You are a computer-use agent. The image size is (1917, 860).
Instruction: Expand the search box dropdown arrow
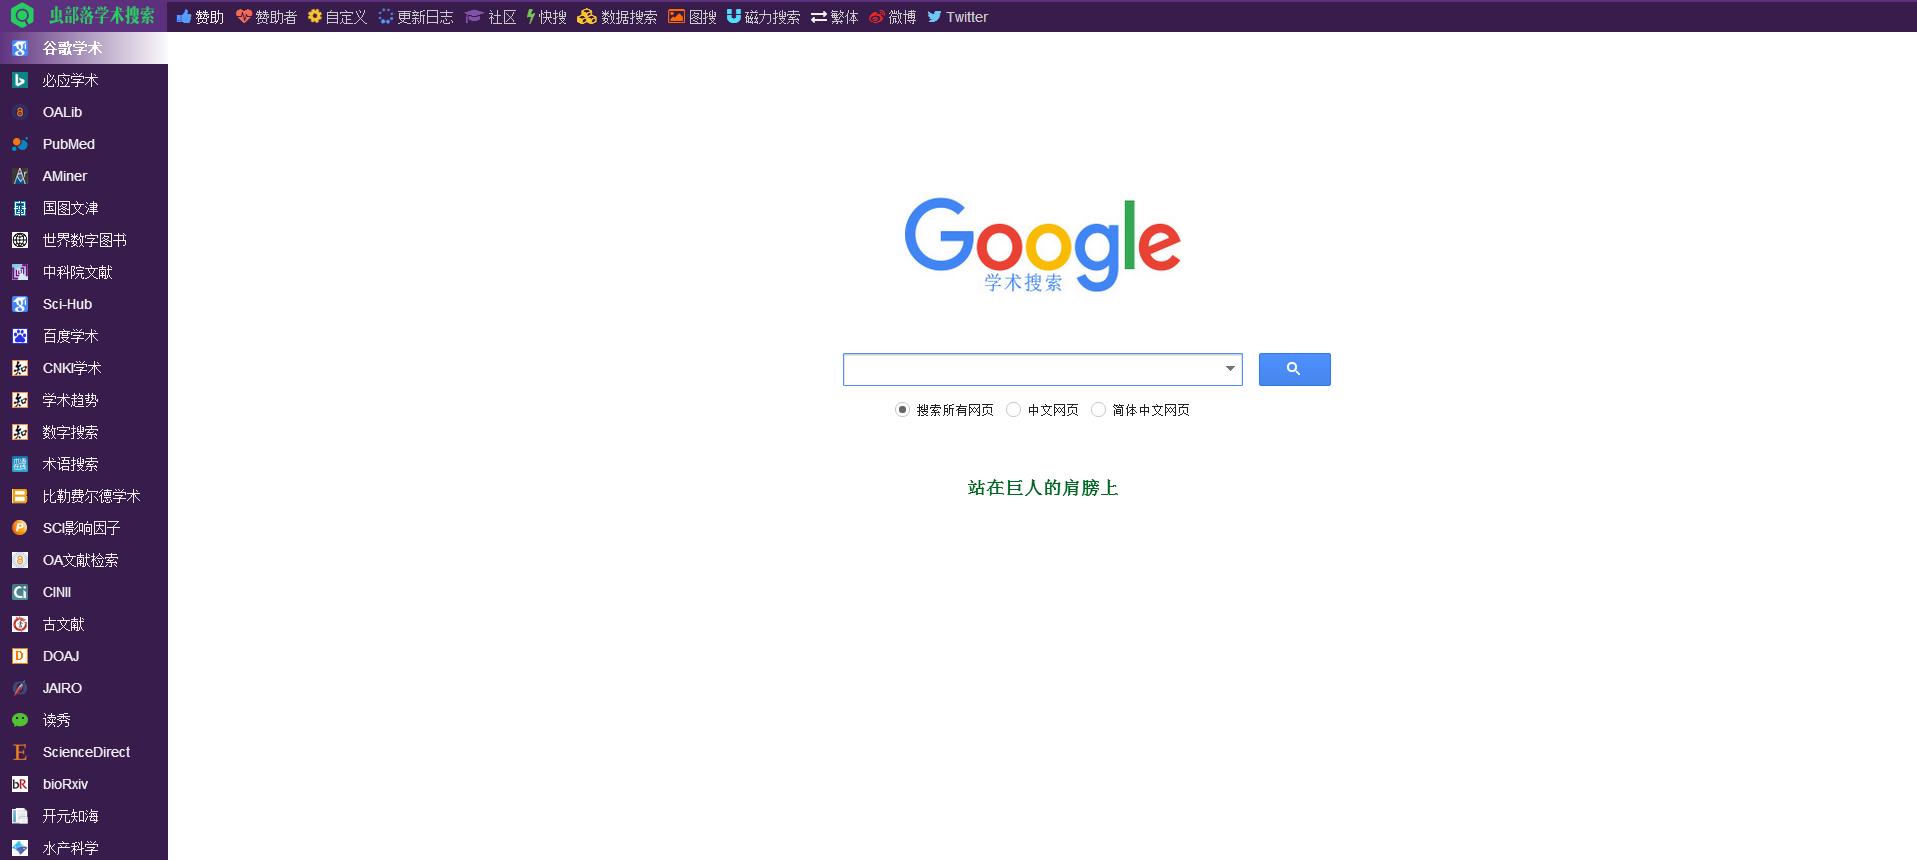pos(1230,369)
